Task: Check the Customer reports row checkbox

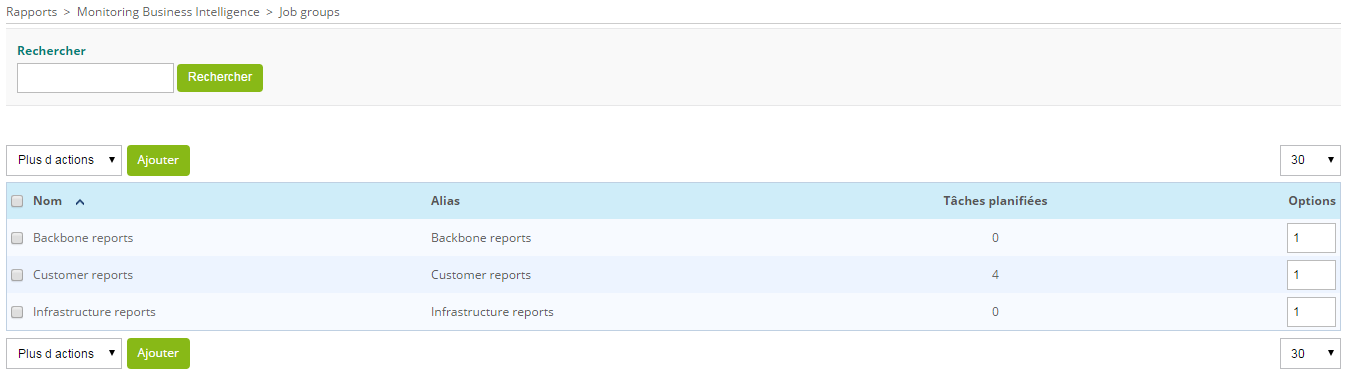Action: pos(17,275)
